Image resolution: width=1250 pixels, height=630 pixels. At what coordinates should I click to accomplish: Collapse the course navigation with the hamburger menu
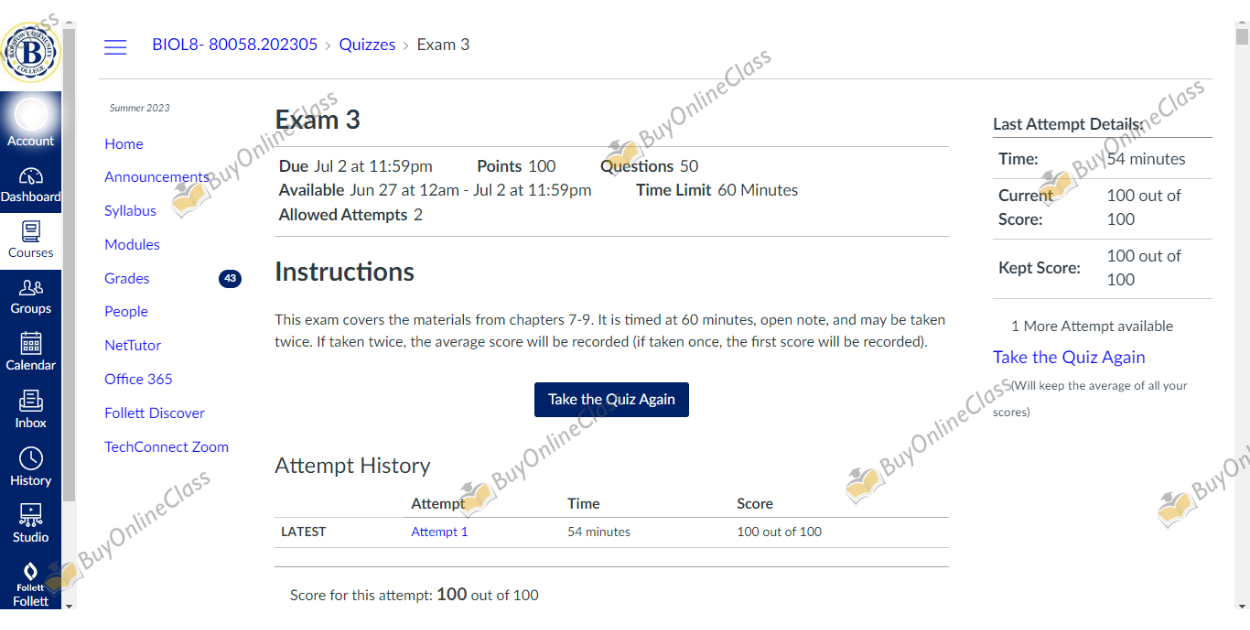click(115, 44)
